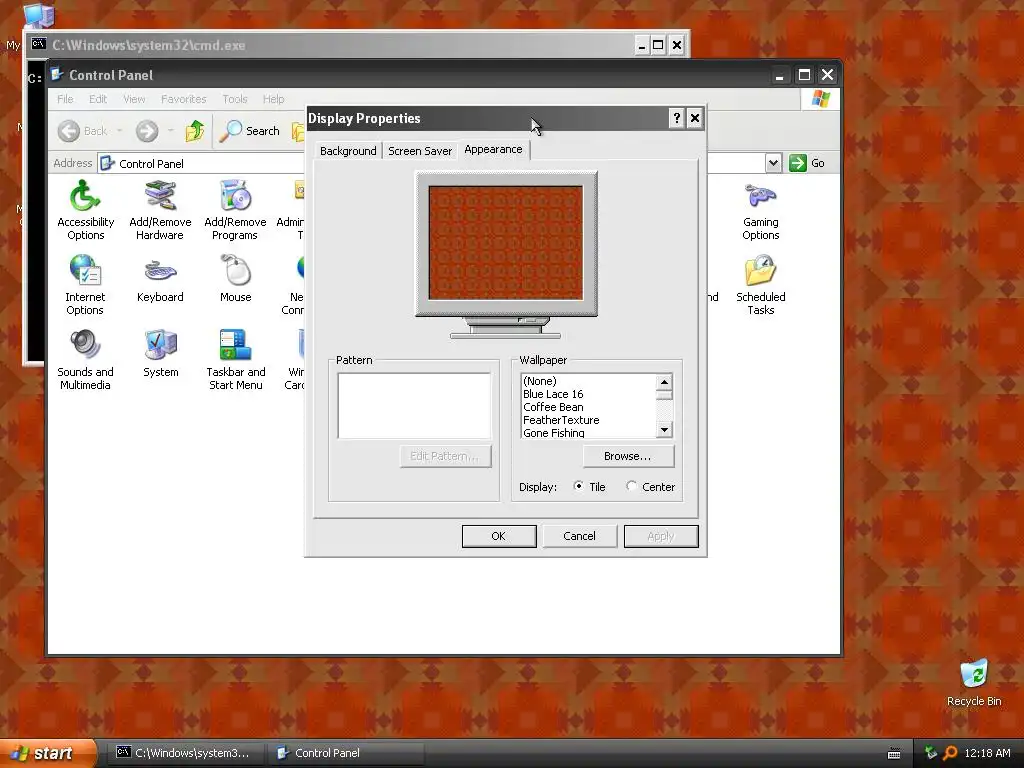Click the keyboard icon near system tray
This screenshot has height=768, width=1024.
894,754
